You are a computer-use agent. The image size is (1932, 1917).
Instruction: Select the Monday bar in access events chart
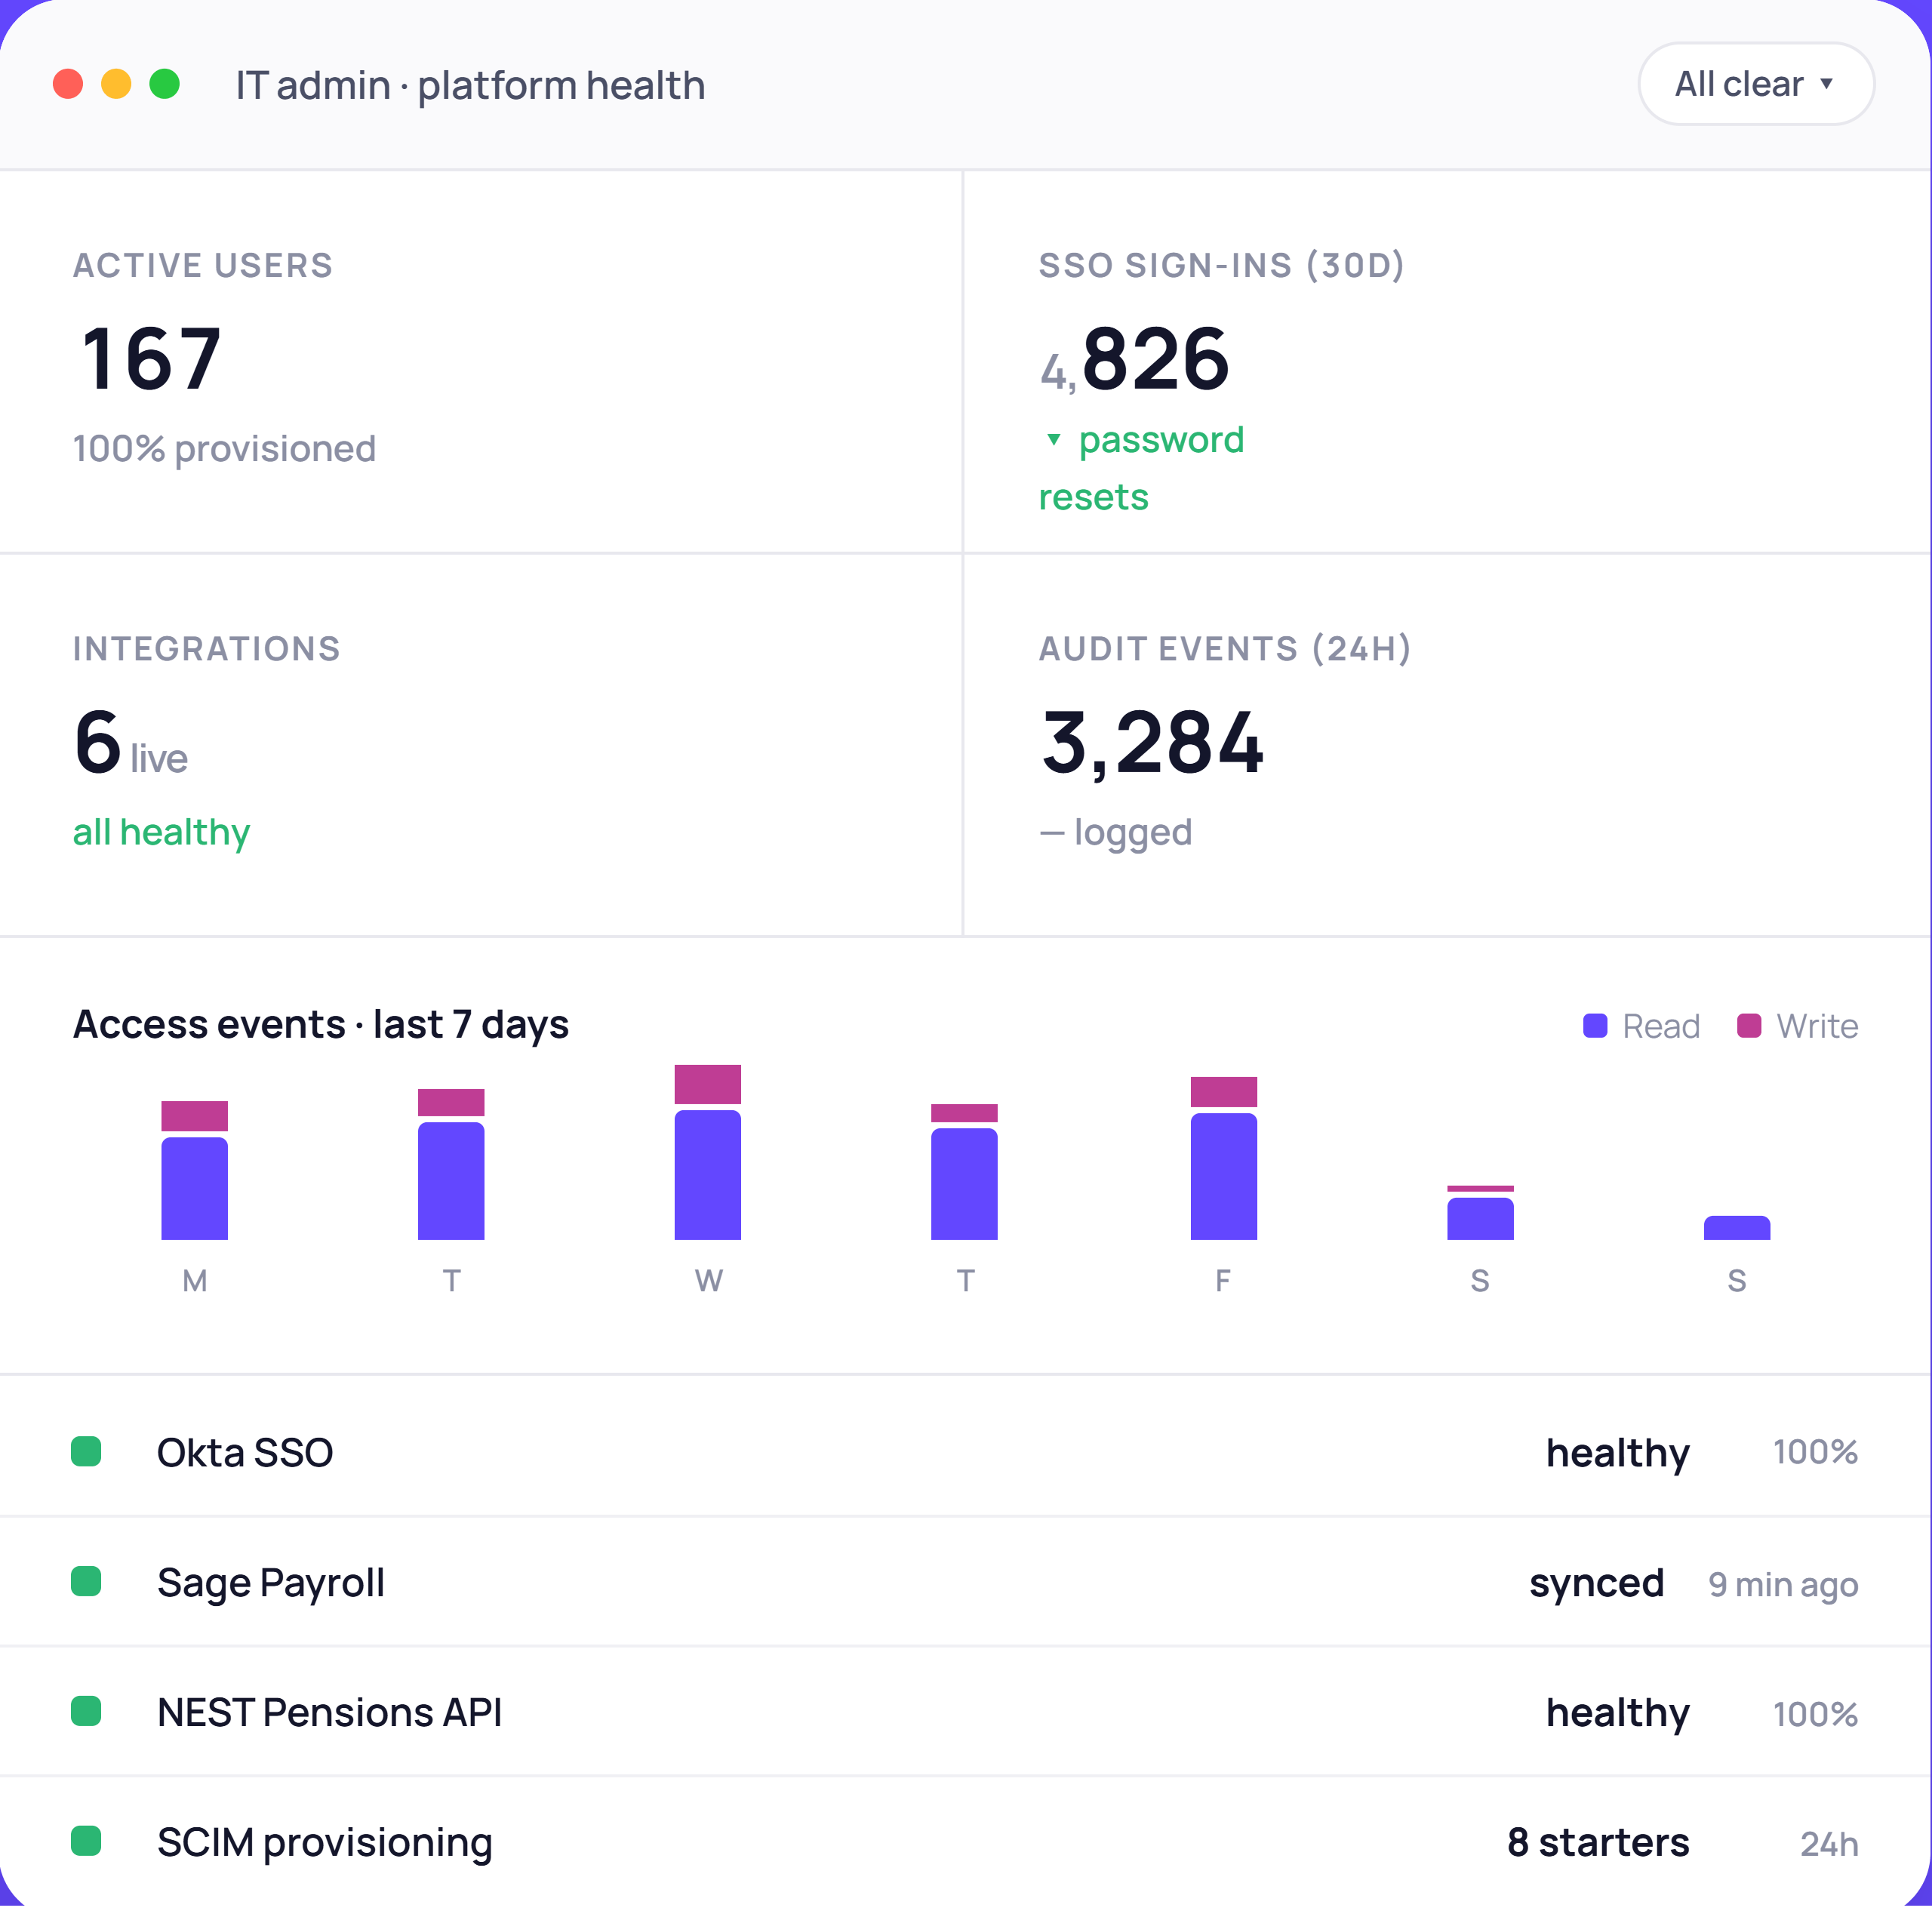[194, 1170]
